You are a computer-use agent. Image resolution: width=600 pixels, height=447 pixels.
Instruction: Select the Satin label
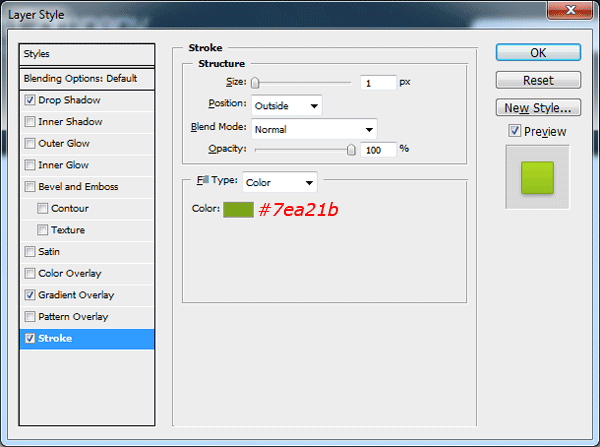[x=49, y=252]
